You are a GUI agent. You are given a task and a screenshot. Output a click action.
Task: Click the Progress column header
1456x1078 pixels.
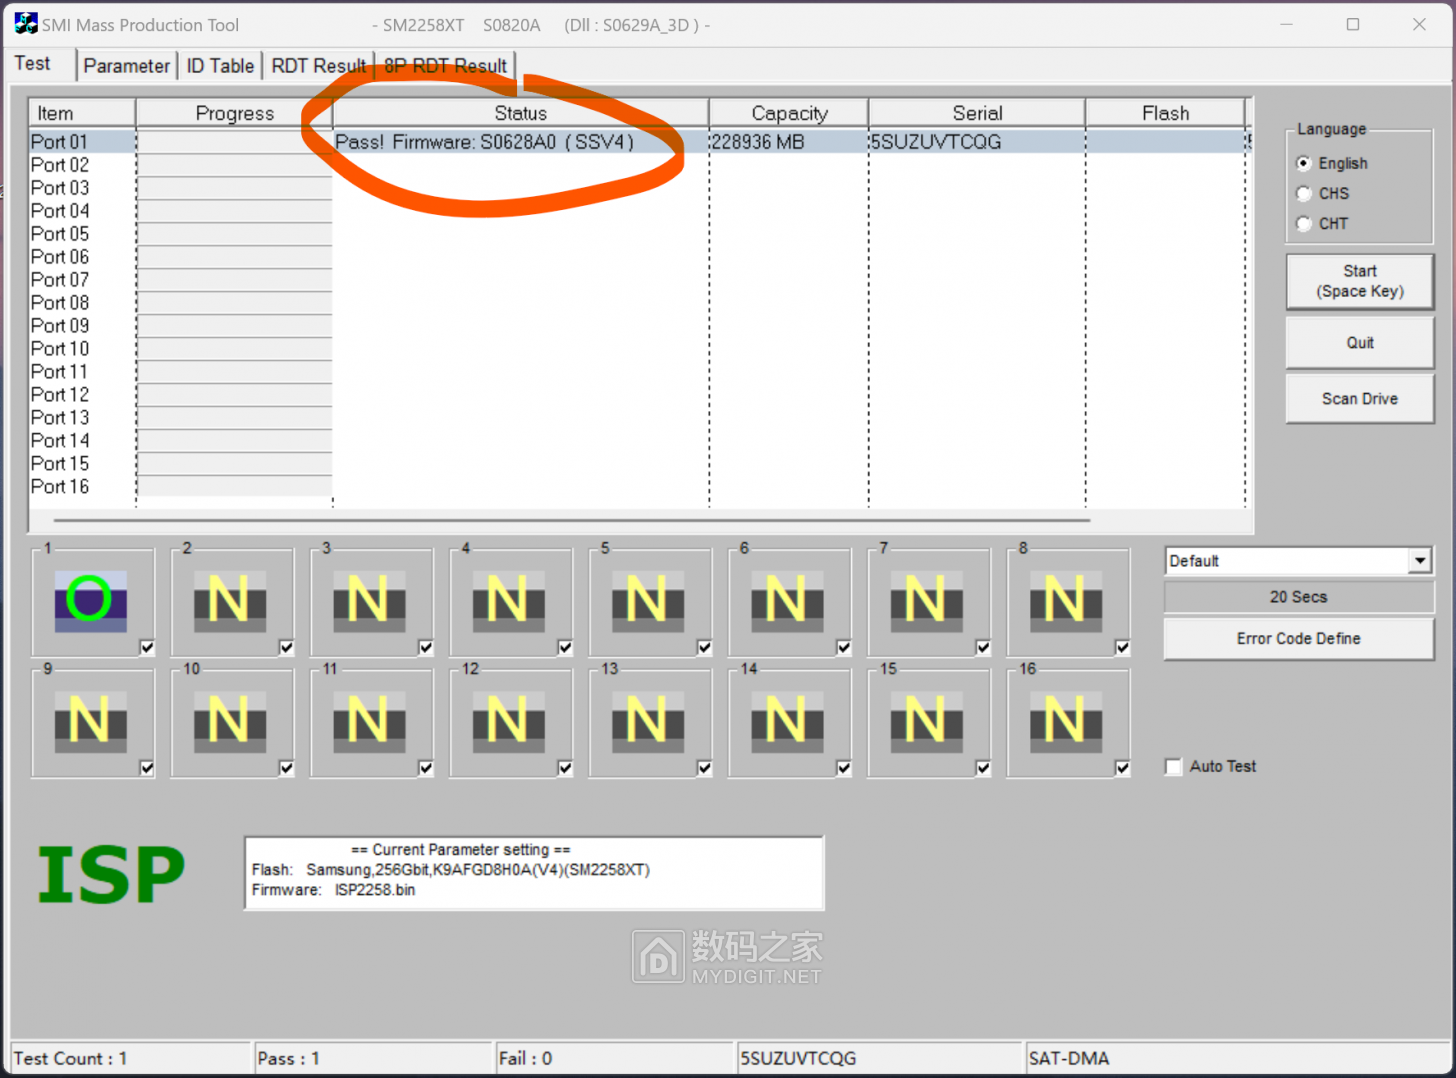(x=234, y=113)
